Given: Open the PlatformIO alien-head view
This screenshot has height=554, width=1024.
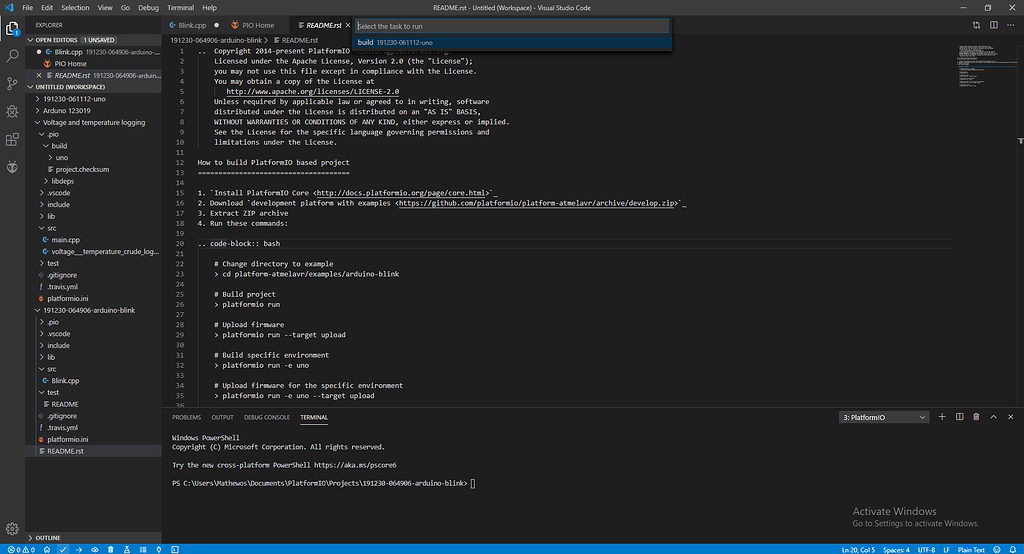Looking at the screenshot, I should pyautogui.click(x=12, y=167).
